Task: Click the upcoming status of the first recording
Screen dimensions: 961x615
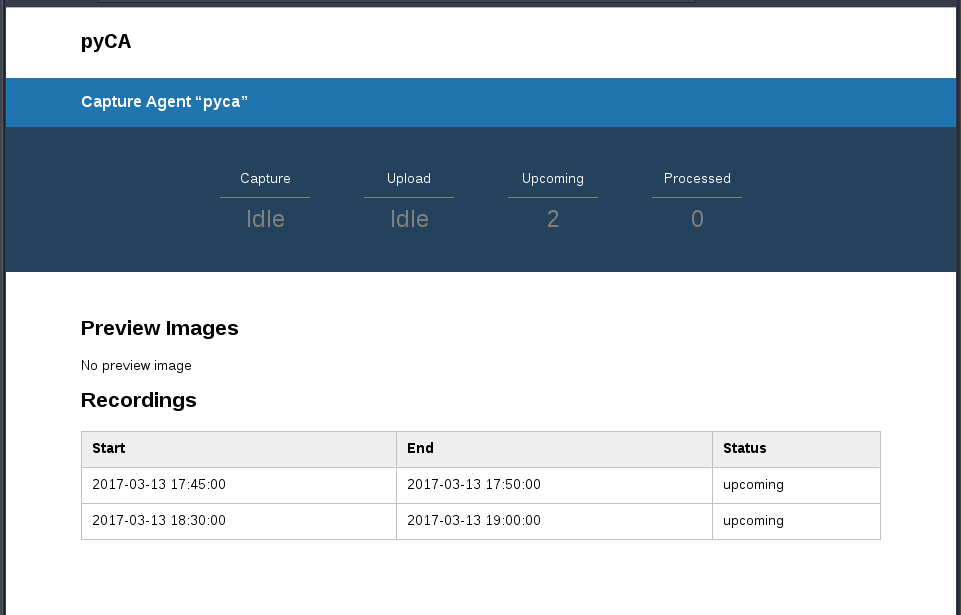Action: (753, 485)
